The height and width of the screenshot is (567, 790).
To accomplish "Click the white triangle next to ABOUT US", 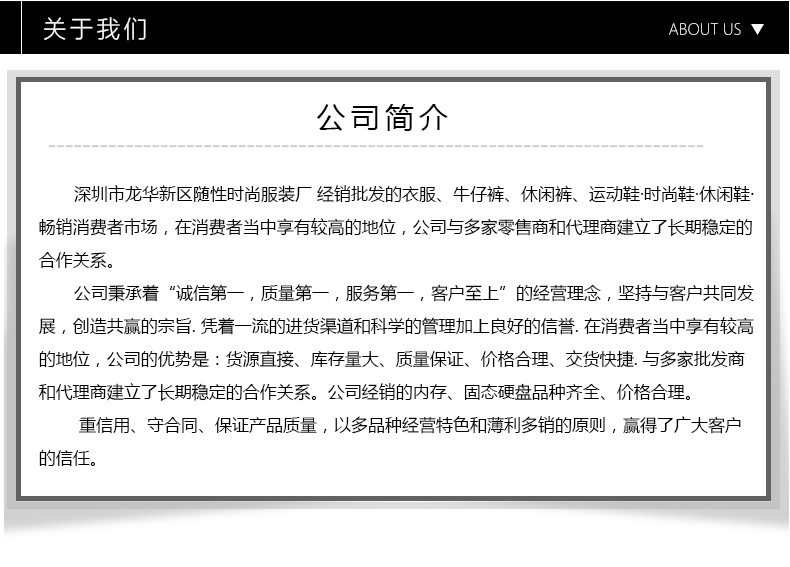I will click(x=757, y=29).
